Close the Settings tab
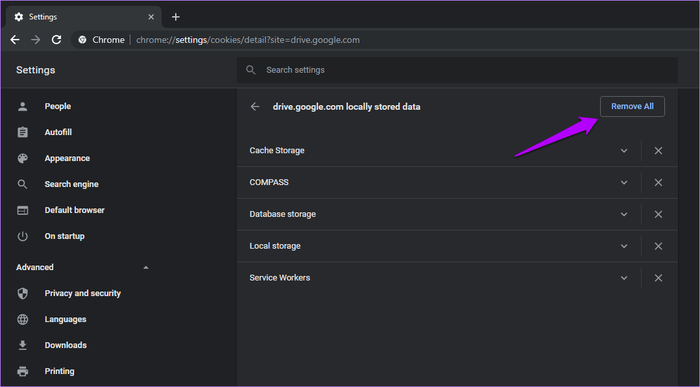700x387 pixels. 151,17
